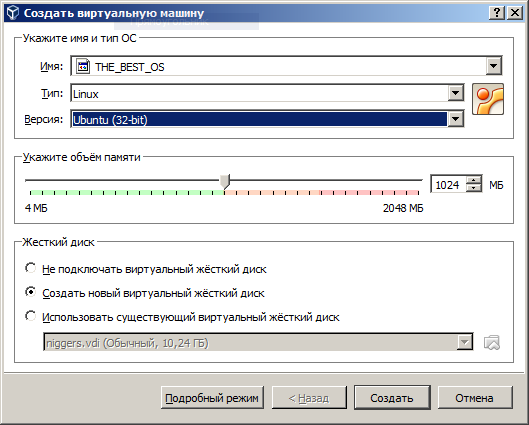Expand the Версия Ubuntu (32-bit) dropdown
Screen dimensions: 529x425
click(x=455, y=119)
